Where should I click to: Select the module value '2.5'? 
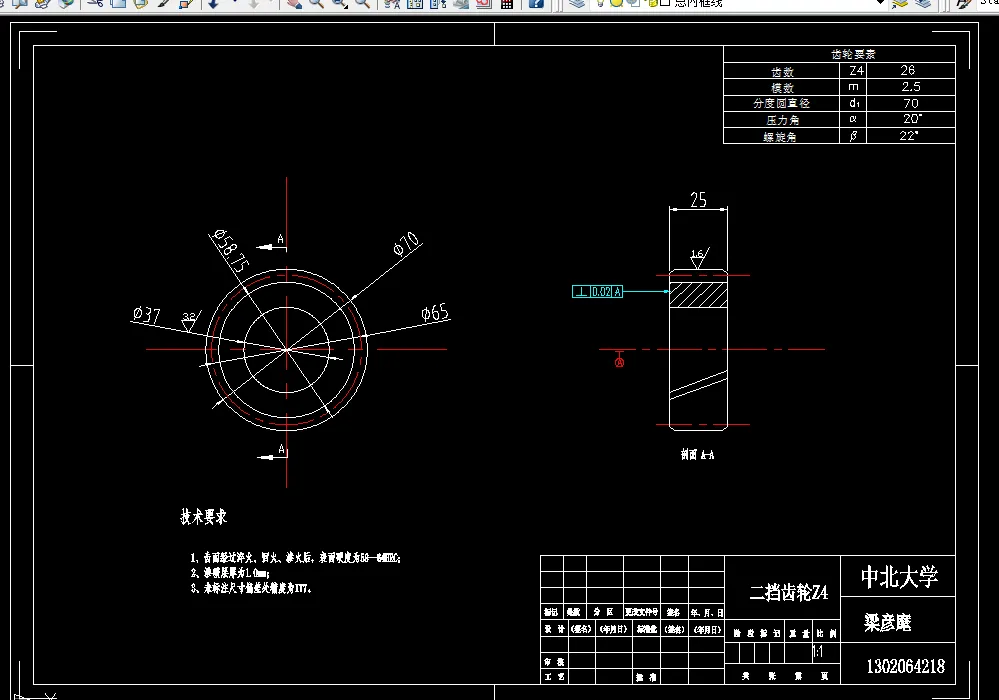911,87
